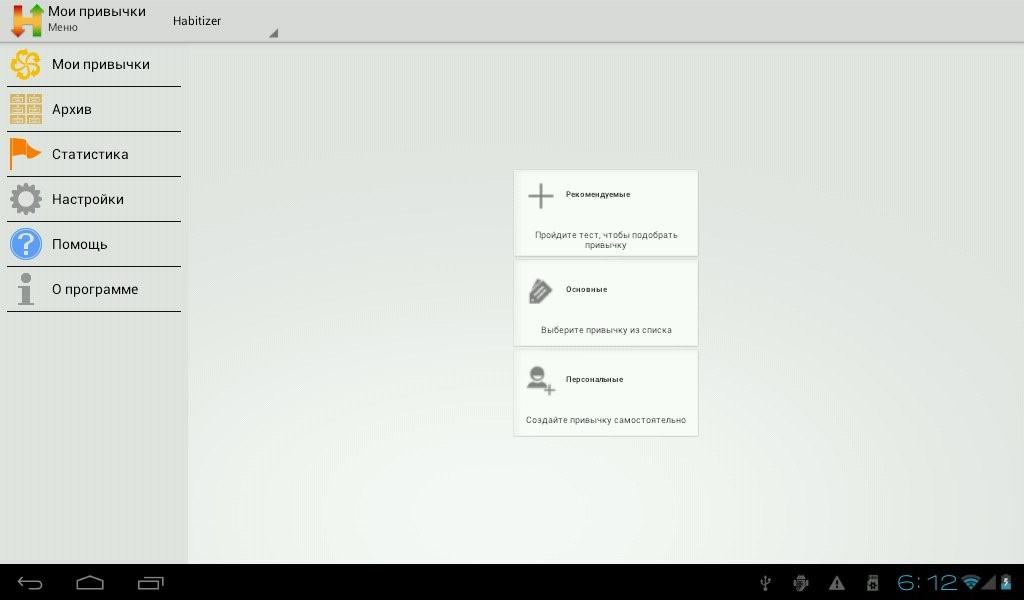1024x600 pixels.
Task: Open the recent apps button
Action: click(x=151, y=583)
